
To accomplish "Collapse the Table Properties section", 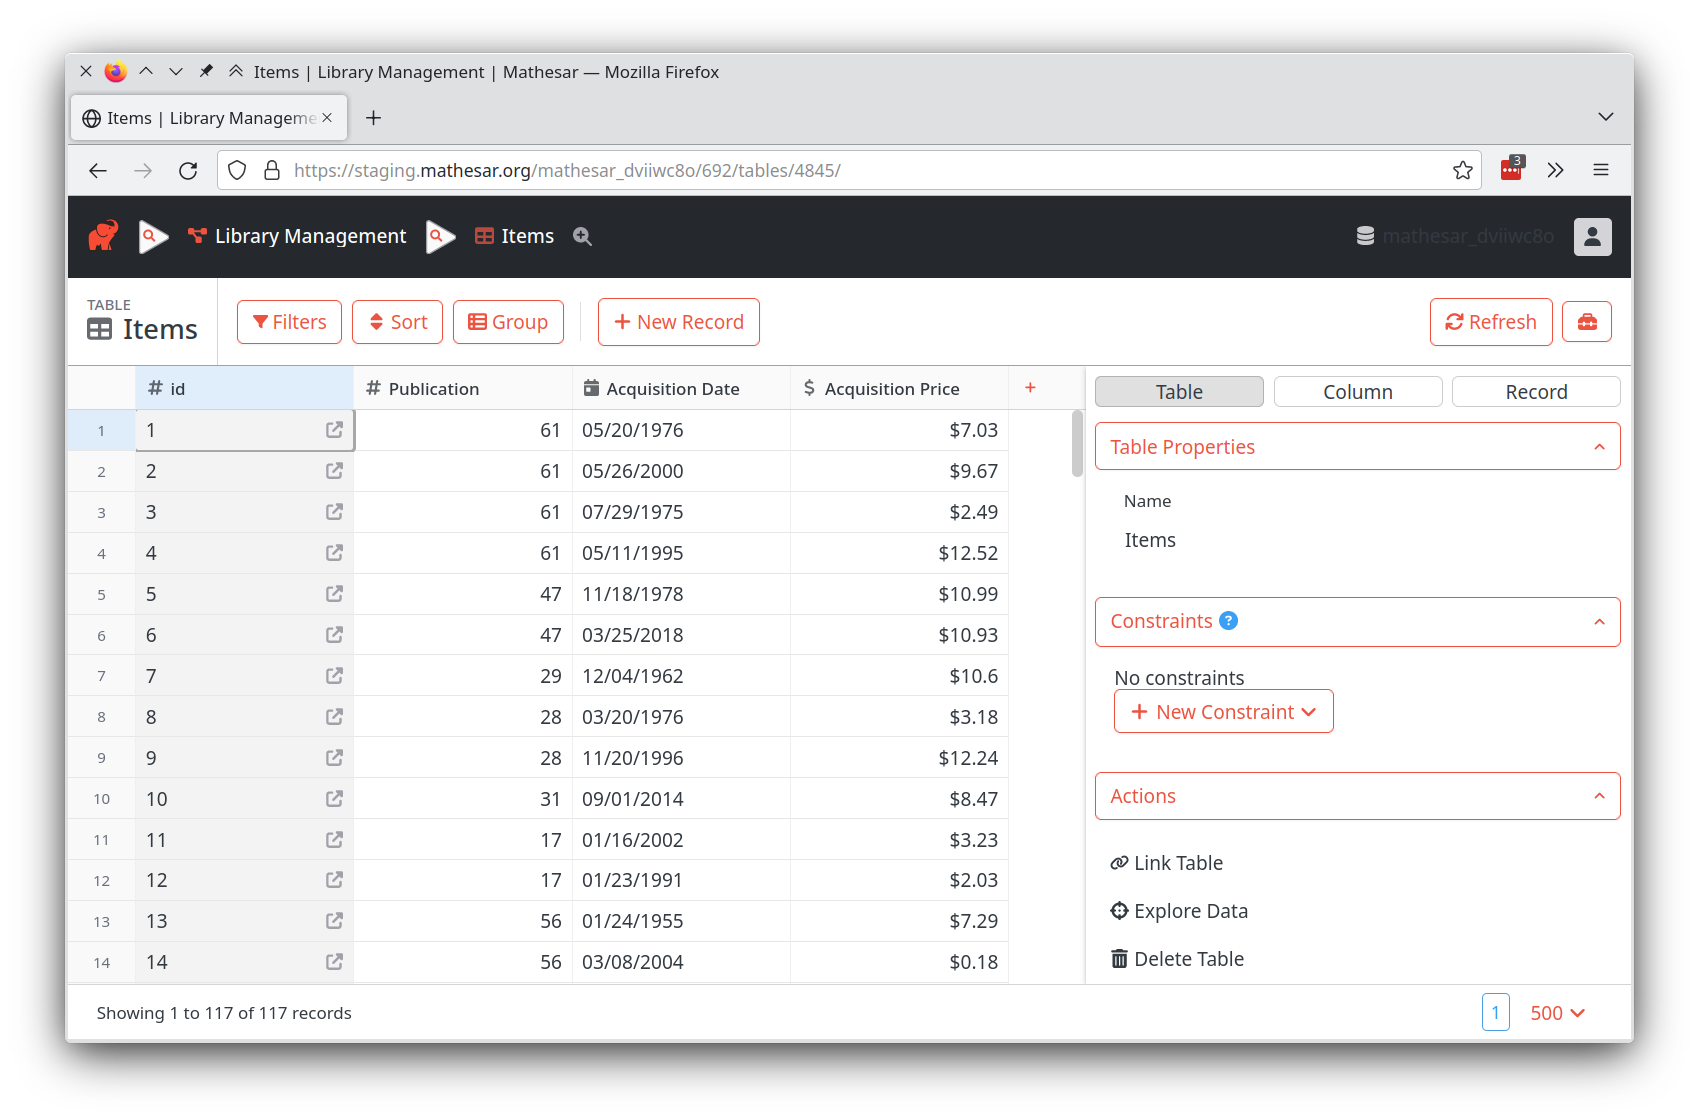I will coord(1598,446).
